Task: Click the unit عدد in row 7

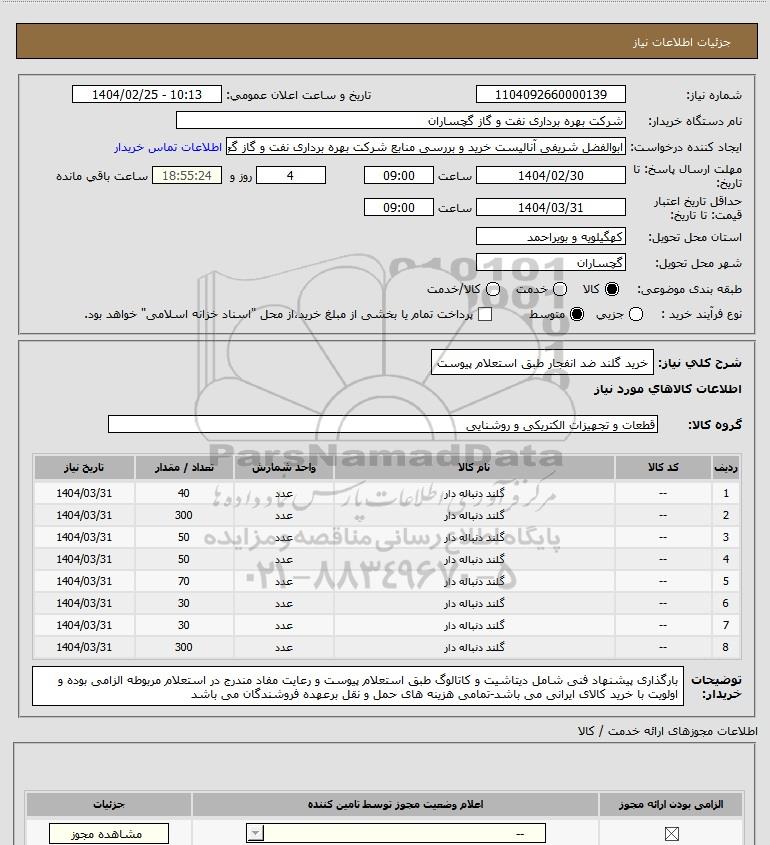Action: [x=284, y=625]
